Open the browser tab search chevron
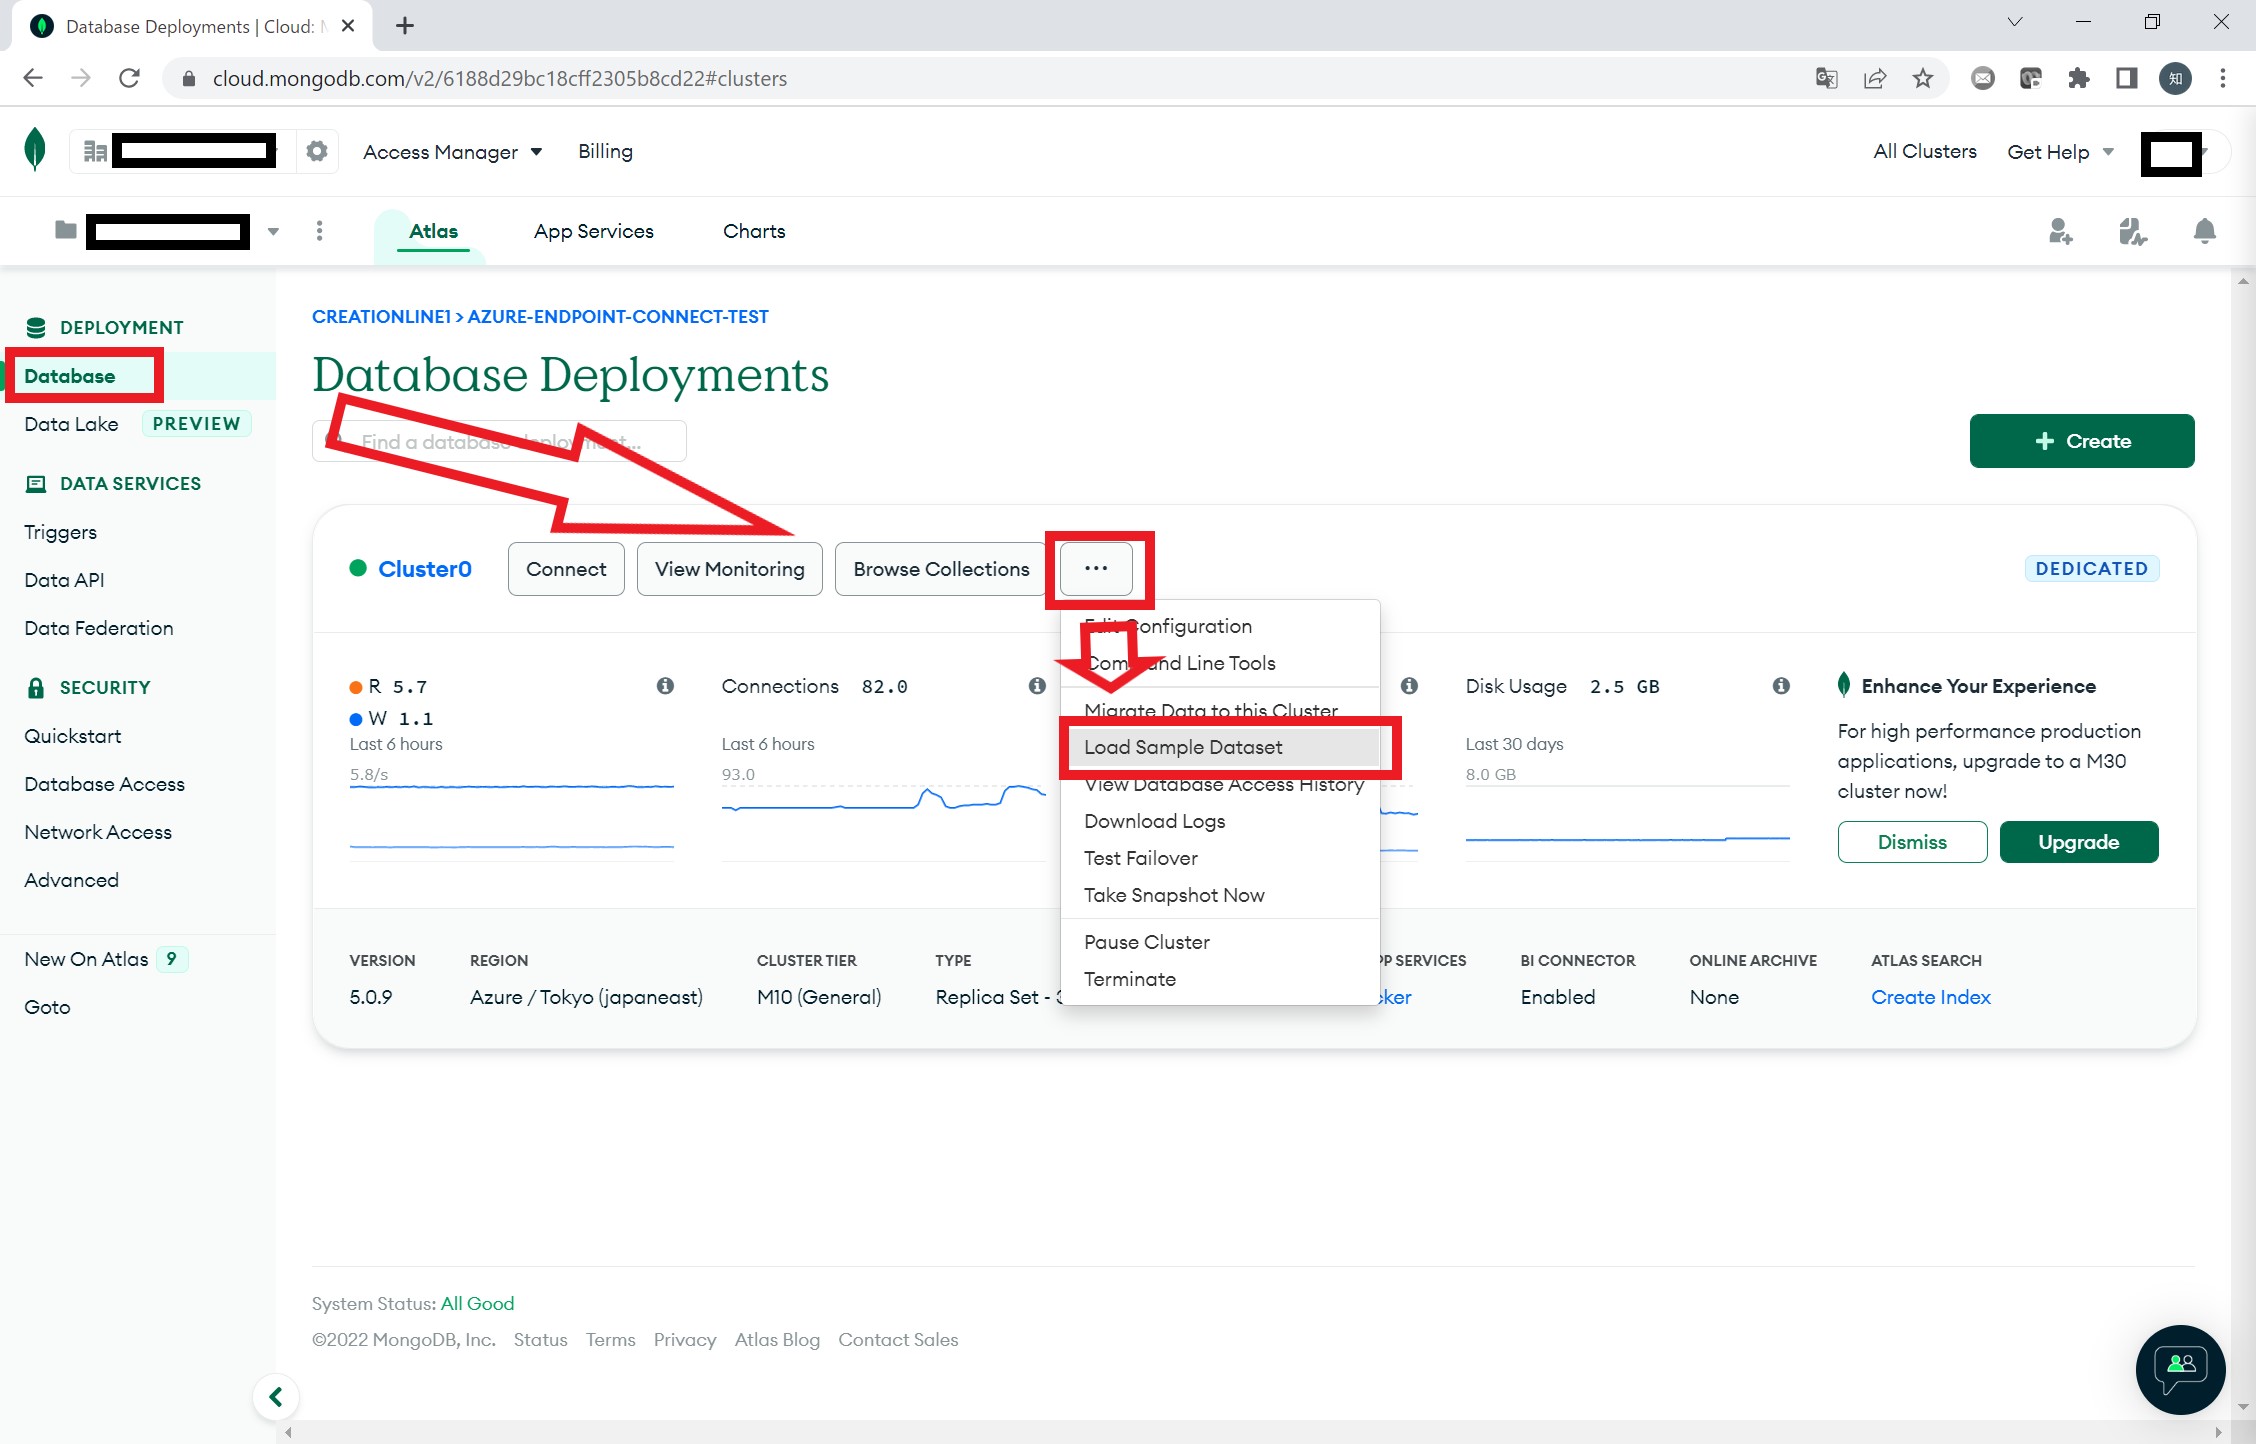The image size is (2256, 1444). (2014, 22)
